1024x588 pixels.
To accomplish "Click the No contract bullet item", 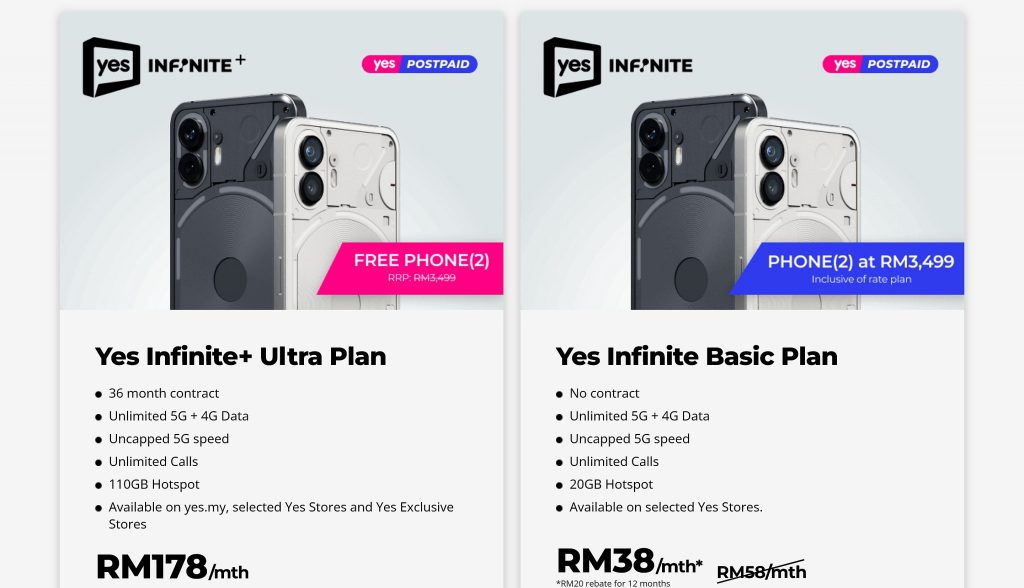I will coord(598,393).
